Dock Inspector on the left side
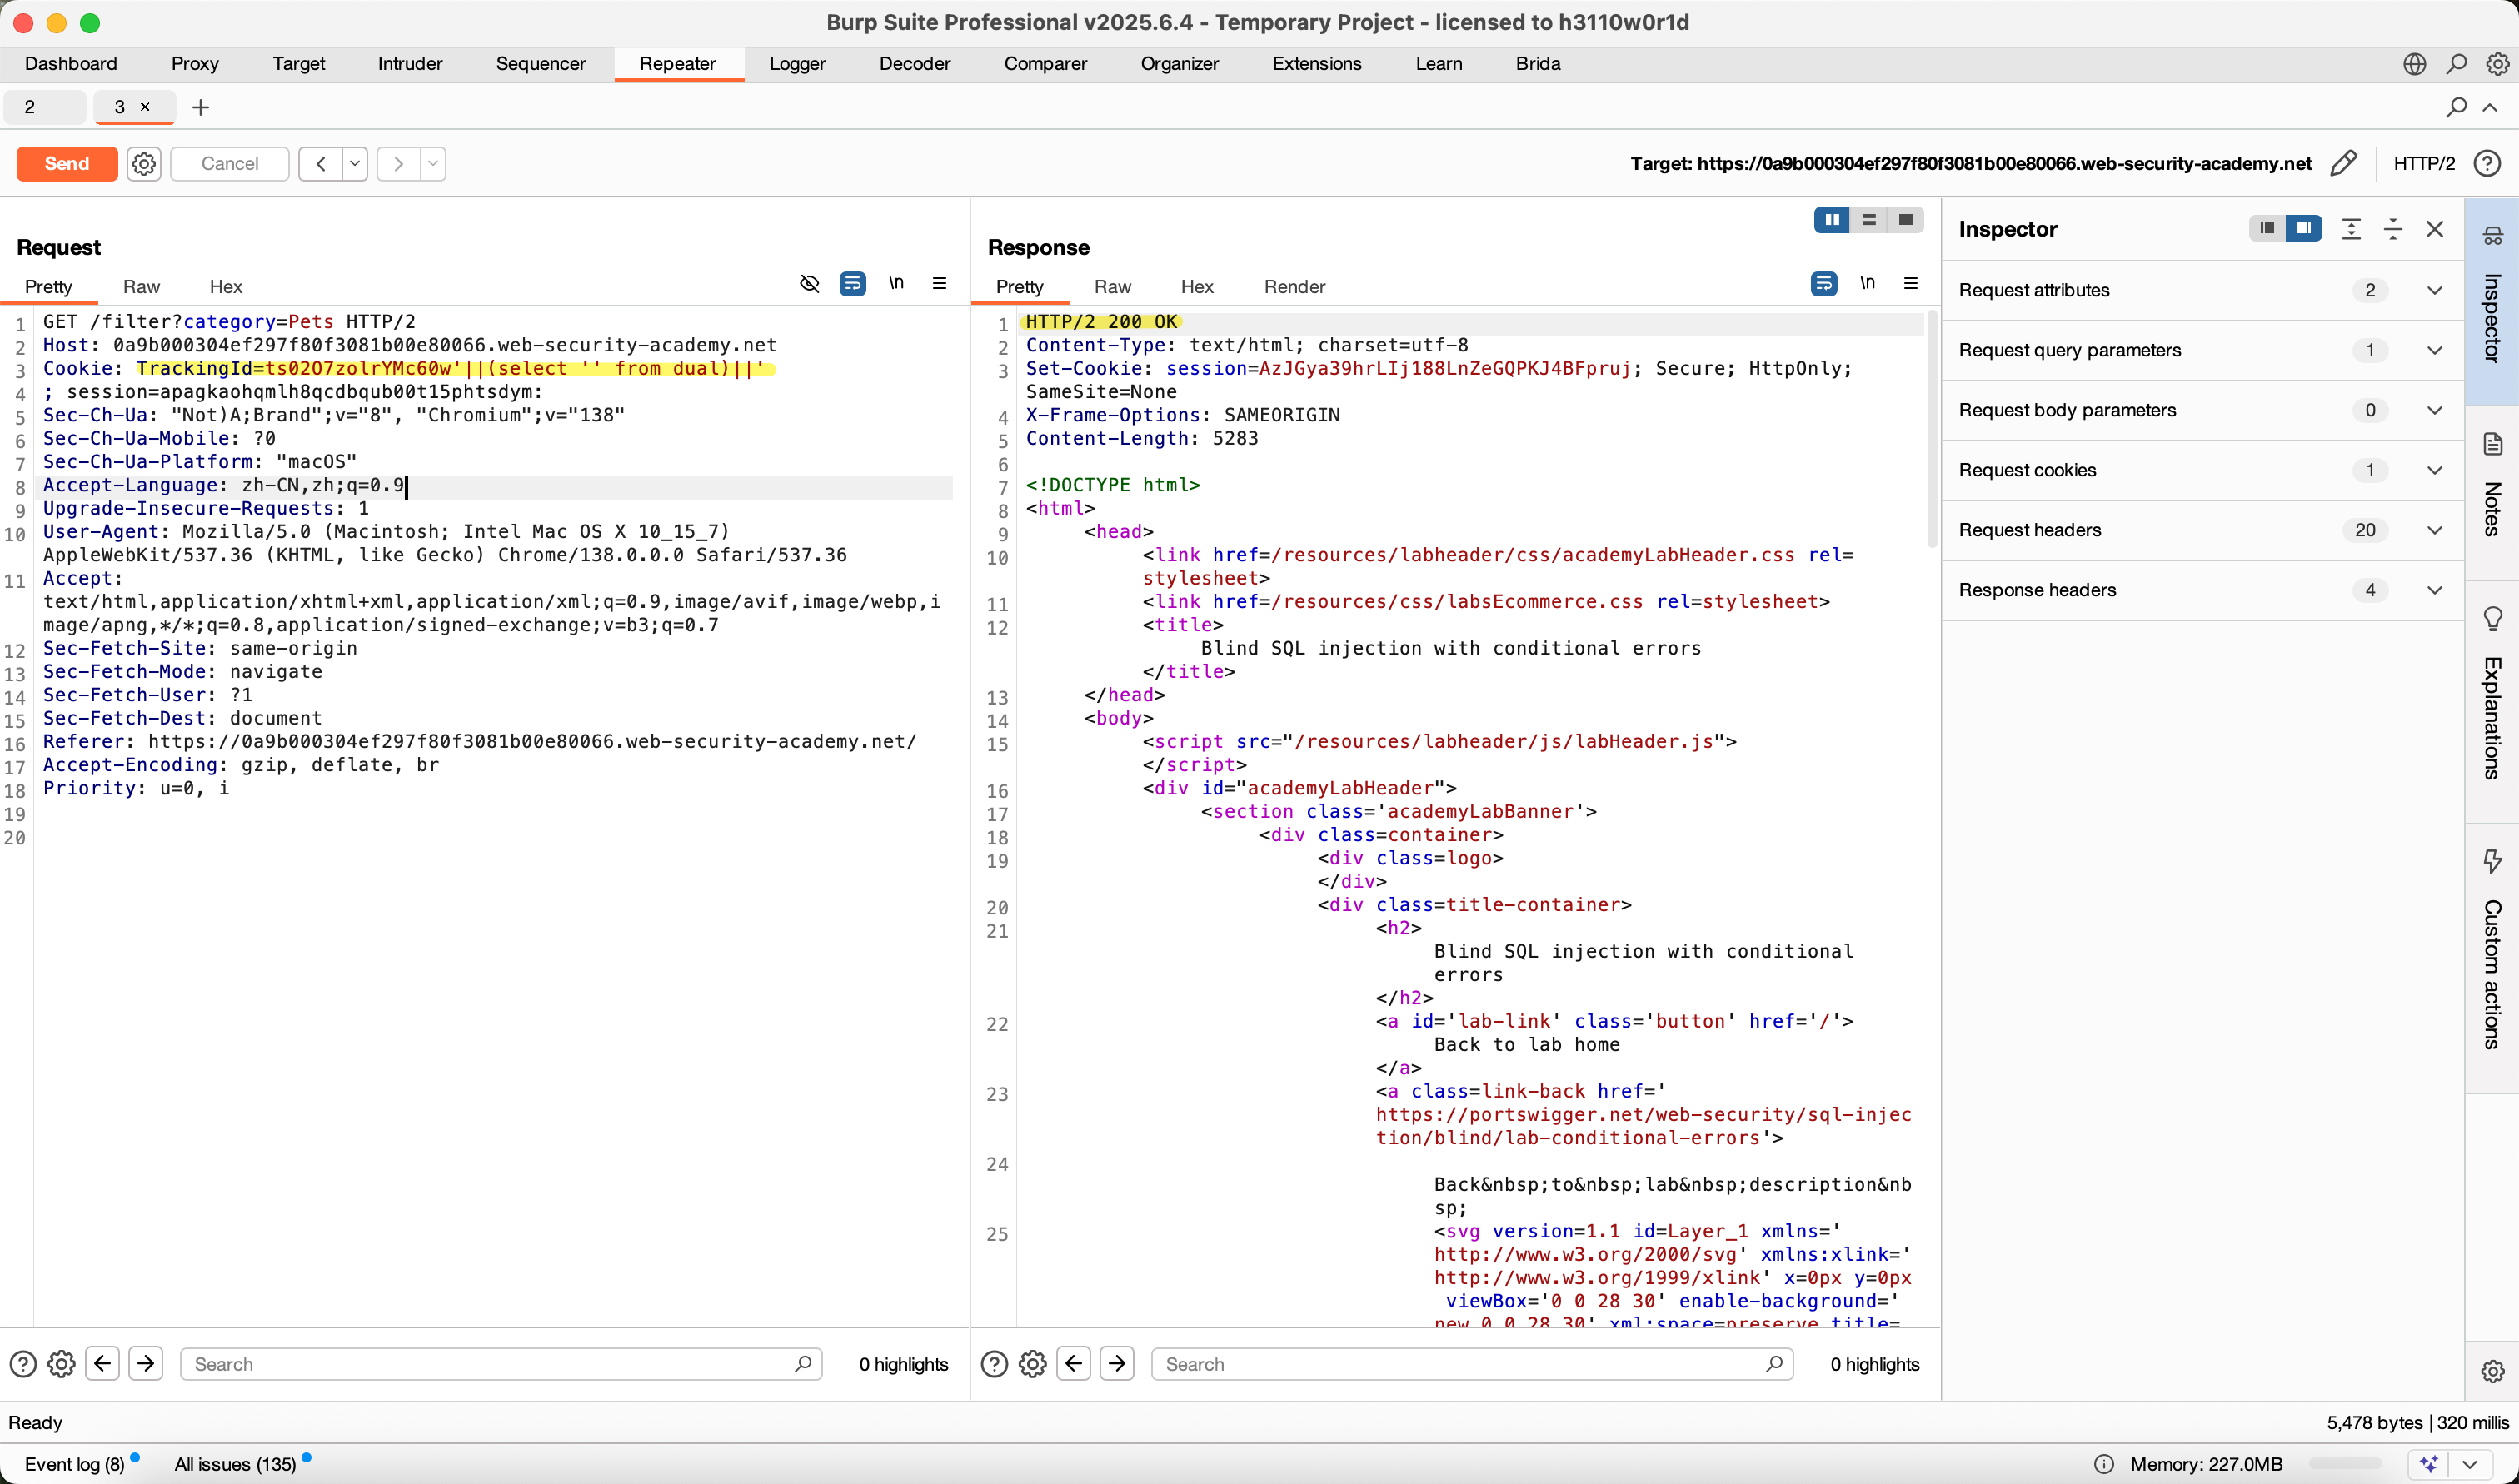Image resolution: width=2519 pixels, height=1484 pixels. point(2266,229)
